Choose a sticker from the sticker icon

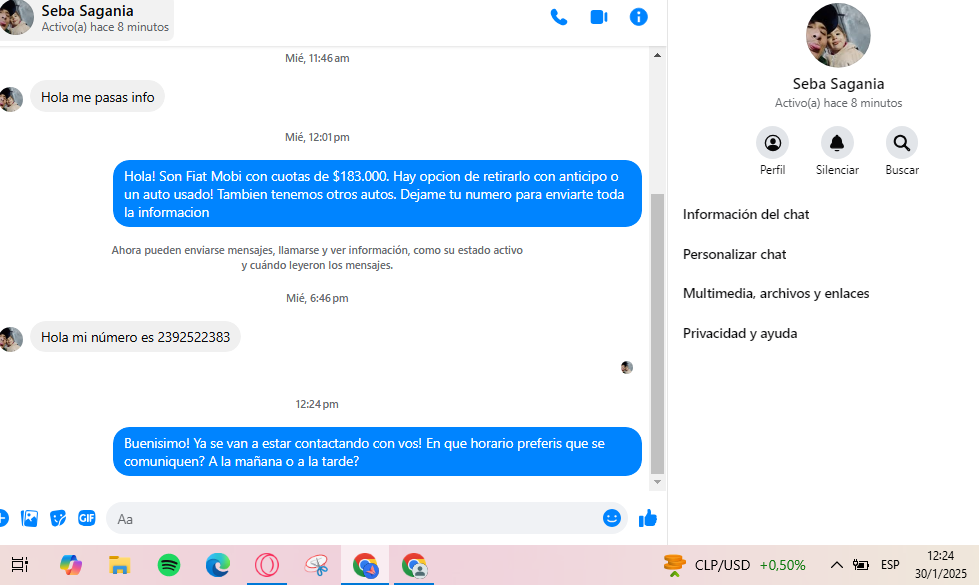point(59,518)
